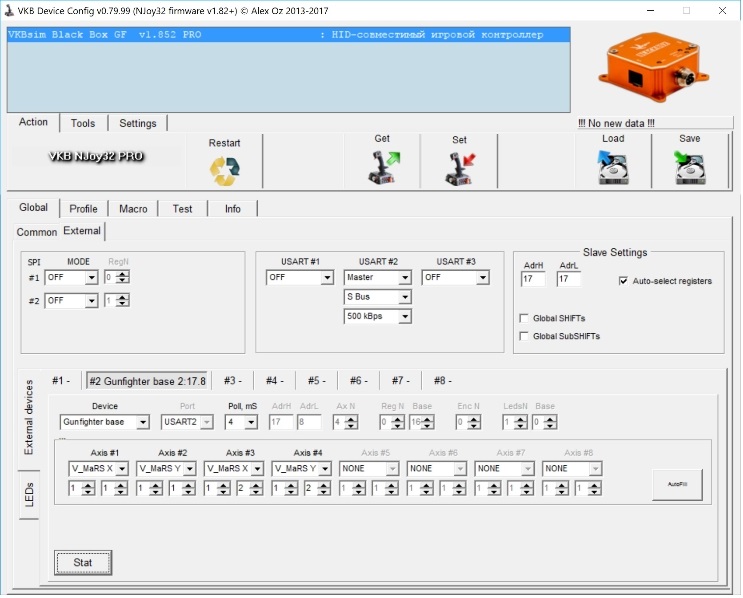Click the Slave Settings AdrH field
The width and height of the screenshot is (743, 598).
pyautogui.click(x=533, y=279)
